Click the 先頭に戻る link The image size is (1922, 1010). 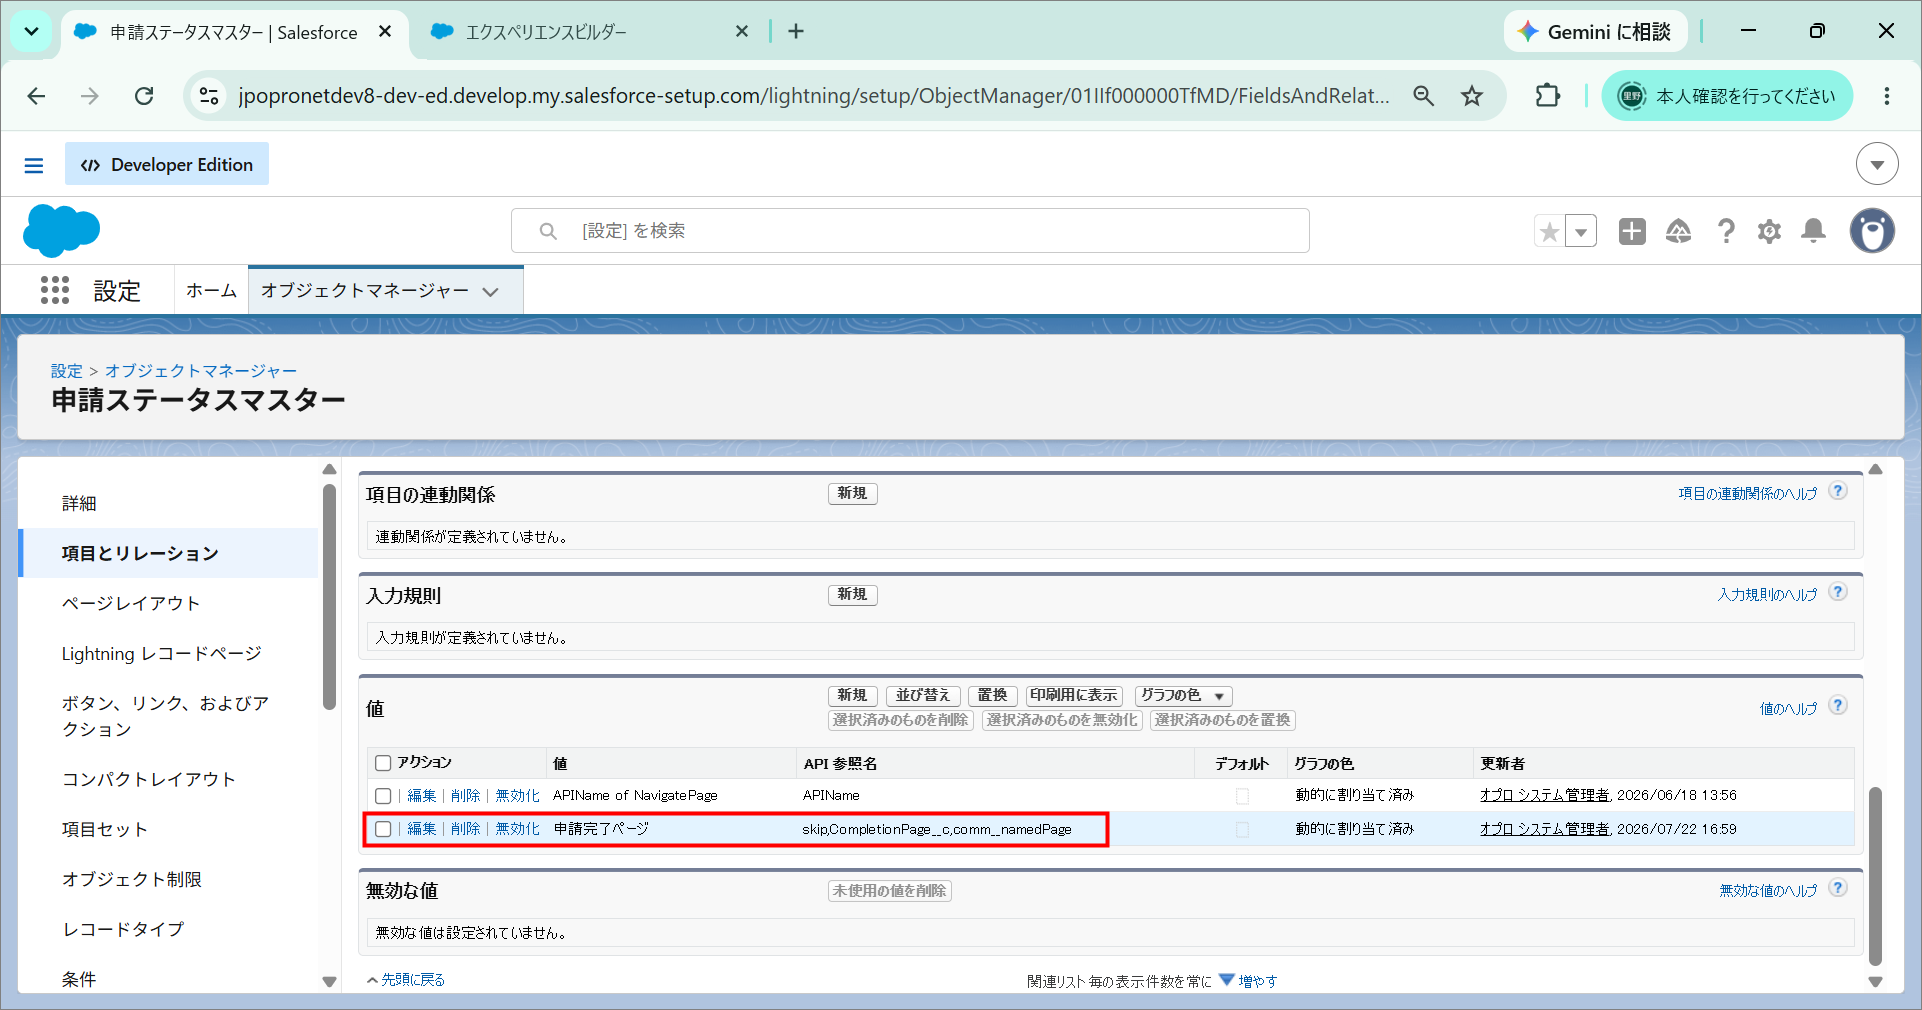[x=412, y=980]
